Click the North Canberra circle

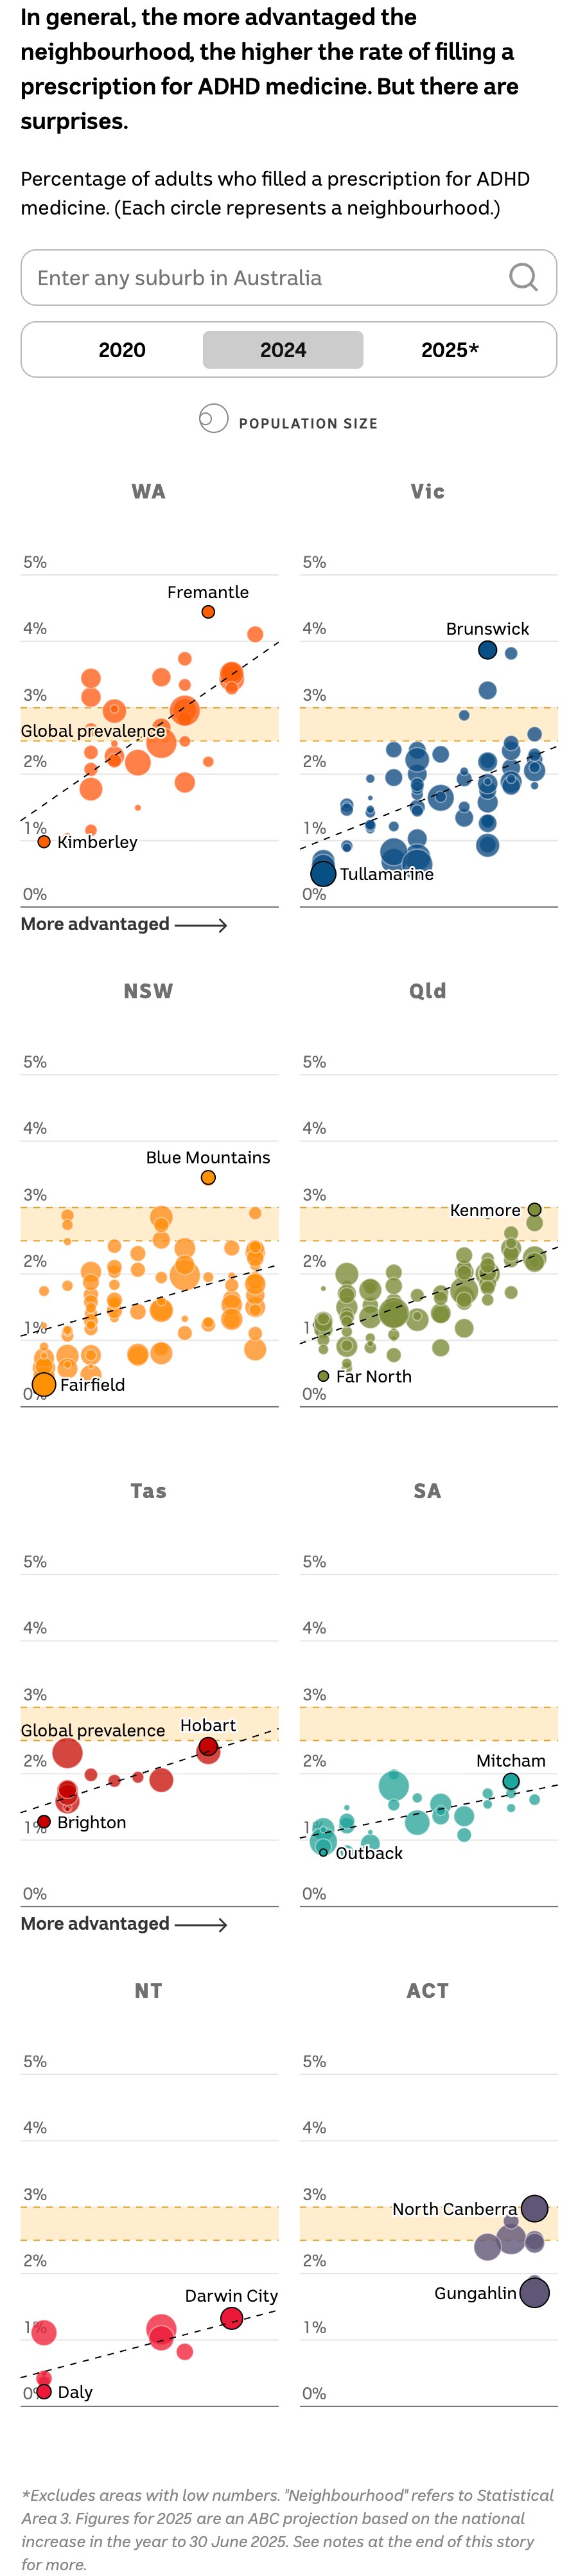535,2208
